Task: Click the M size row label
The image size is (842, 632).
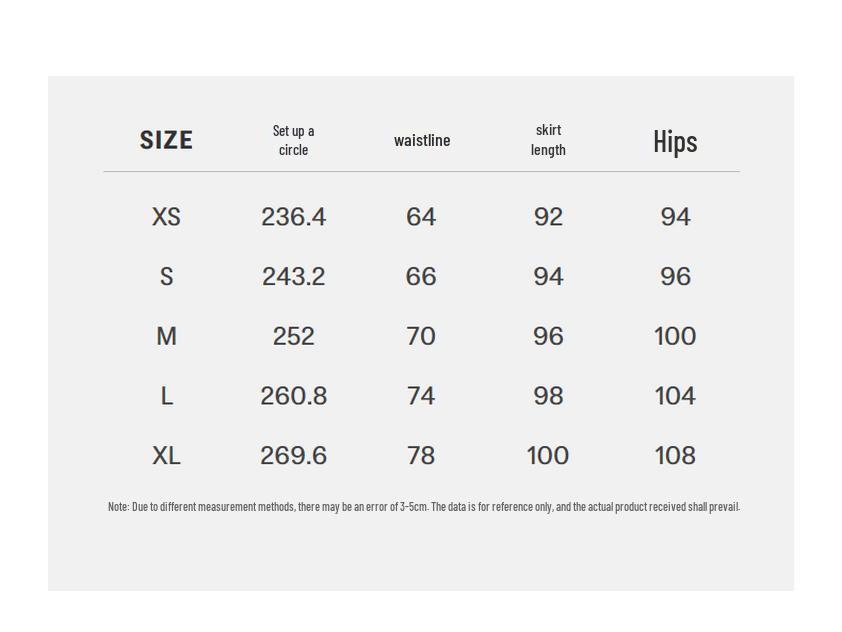Action: [166, 336]
